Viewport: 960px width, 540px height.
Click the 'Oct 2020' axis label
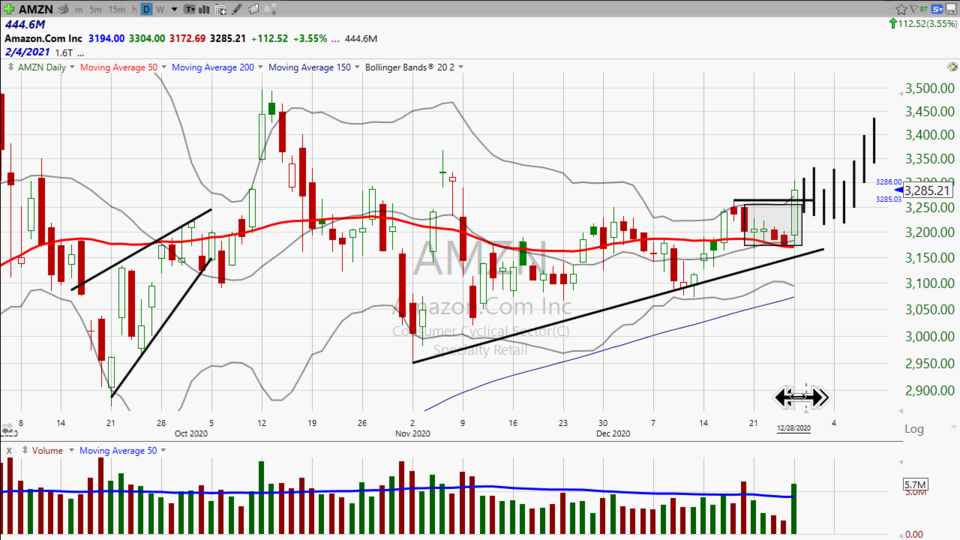[x=191, y=433]
